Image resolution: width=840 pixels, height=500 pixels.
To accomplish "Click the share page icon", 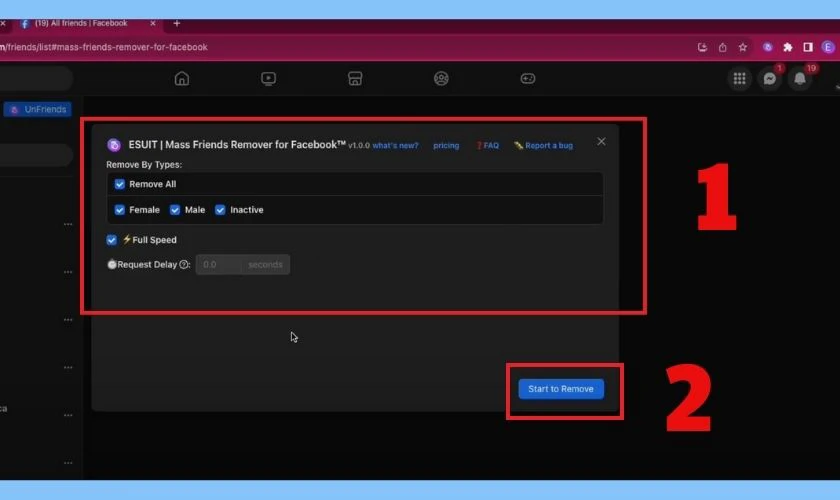I will coord(723,47).
